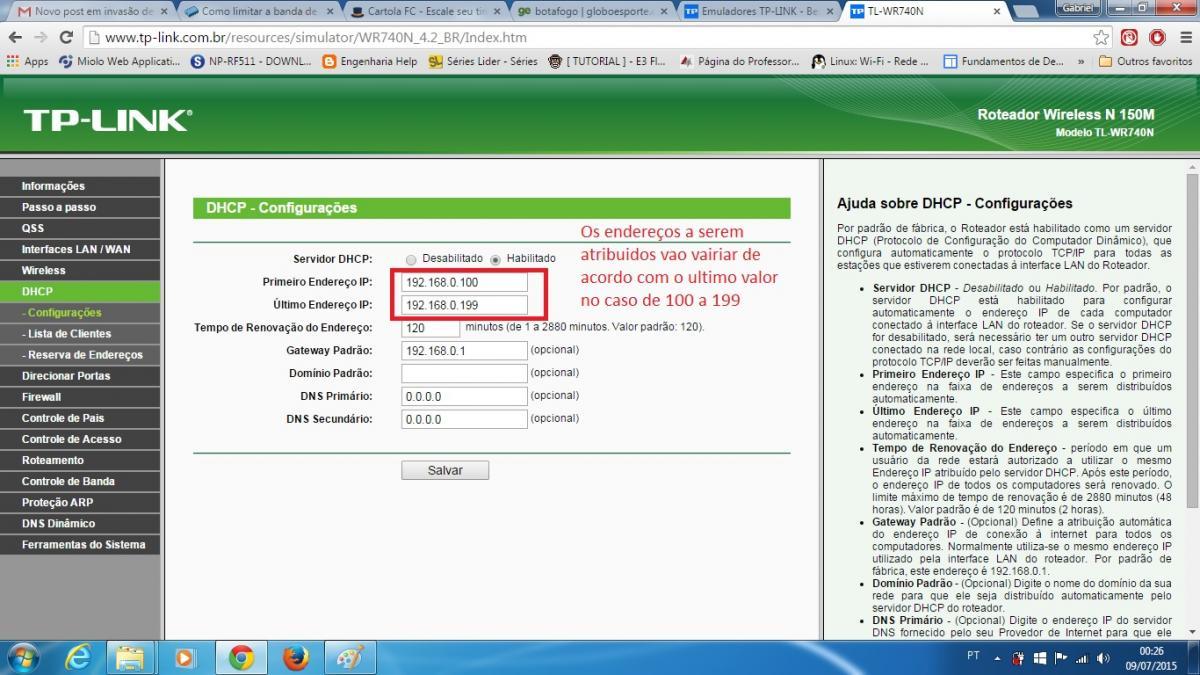Click the red Opera-style extension icon
This screenshot has width=1200, height=675.
1157,37
